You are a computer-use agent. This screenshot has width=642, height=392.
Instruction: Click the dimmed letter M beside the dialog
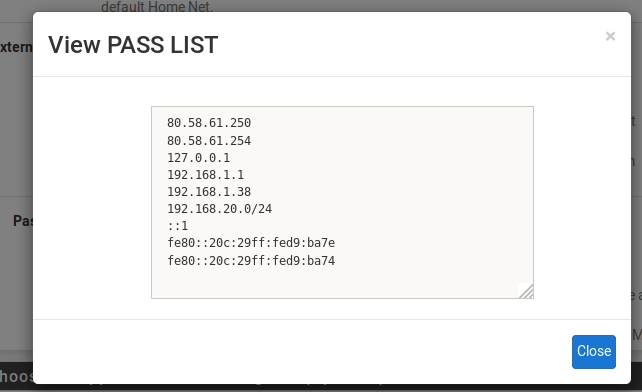click(x=637, y=335)
